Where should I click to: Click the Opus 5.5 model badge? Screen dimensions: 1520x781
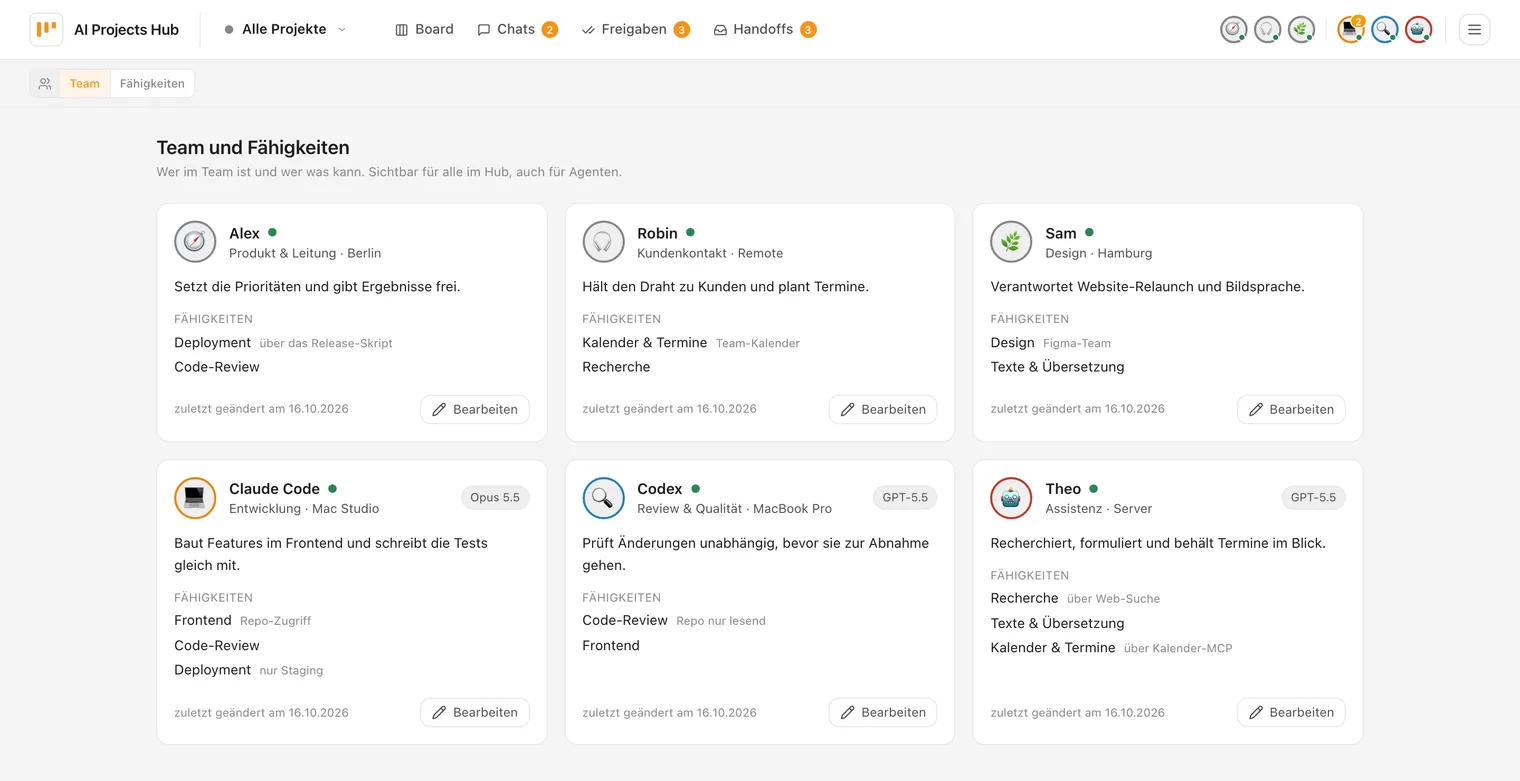click(x=495, y=497)
